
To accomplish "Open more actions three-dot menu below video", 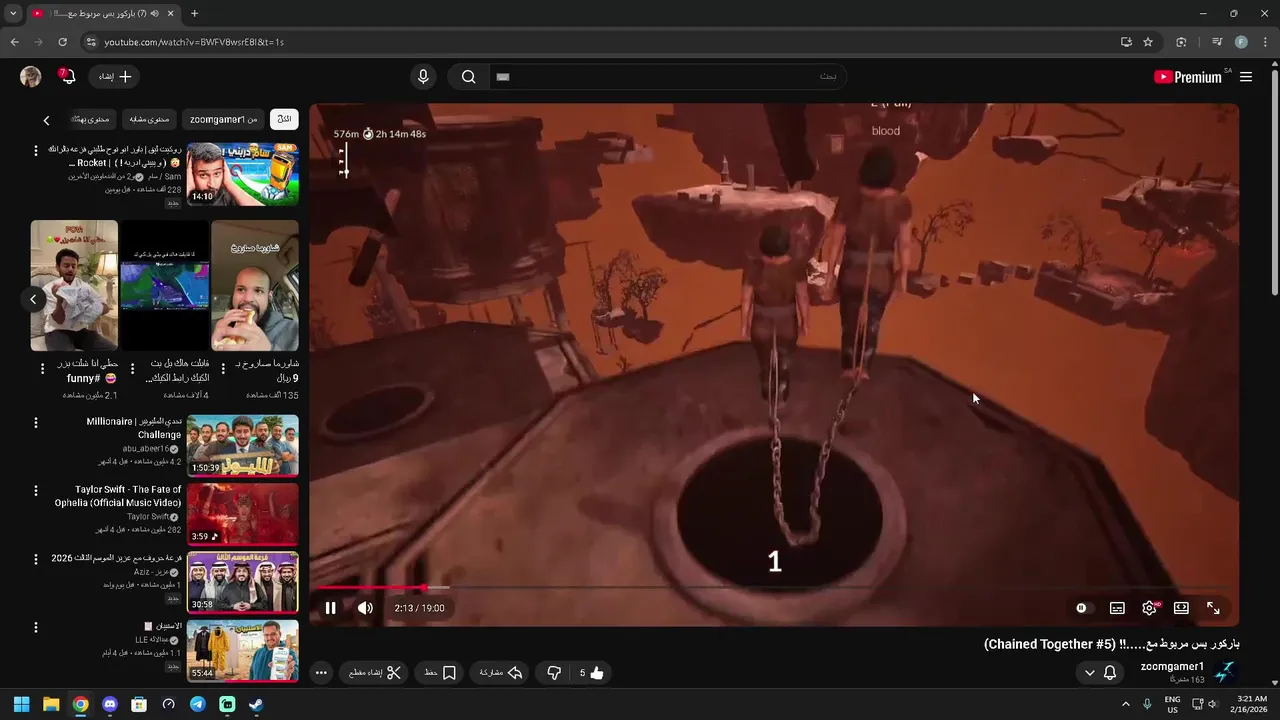I will [x=321, y=673].
